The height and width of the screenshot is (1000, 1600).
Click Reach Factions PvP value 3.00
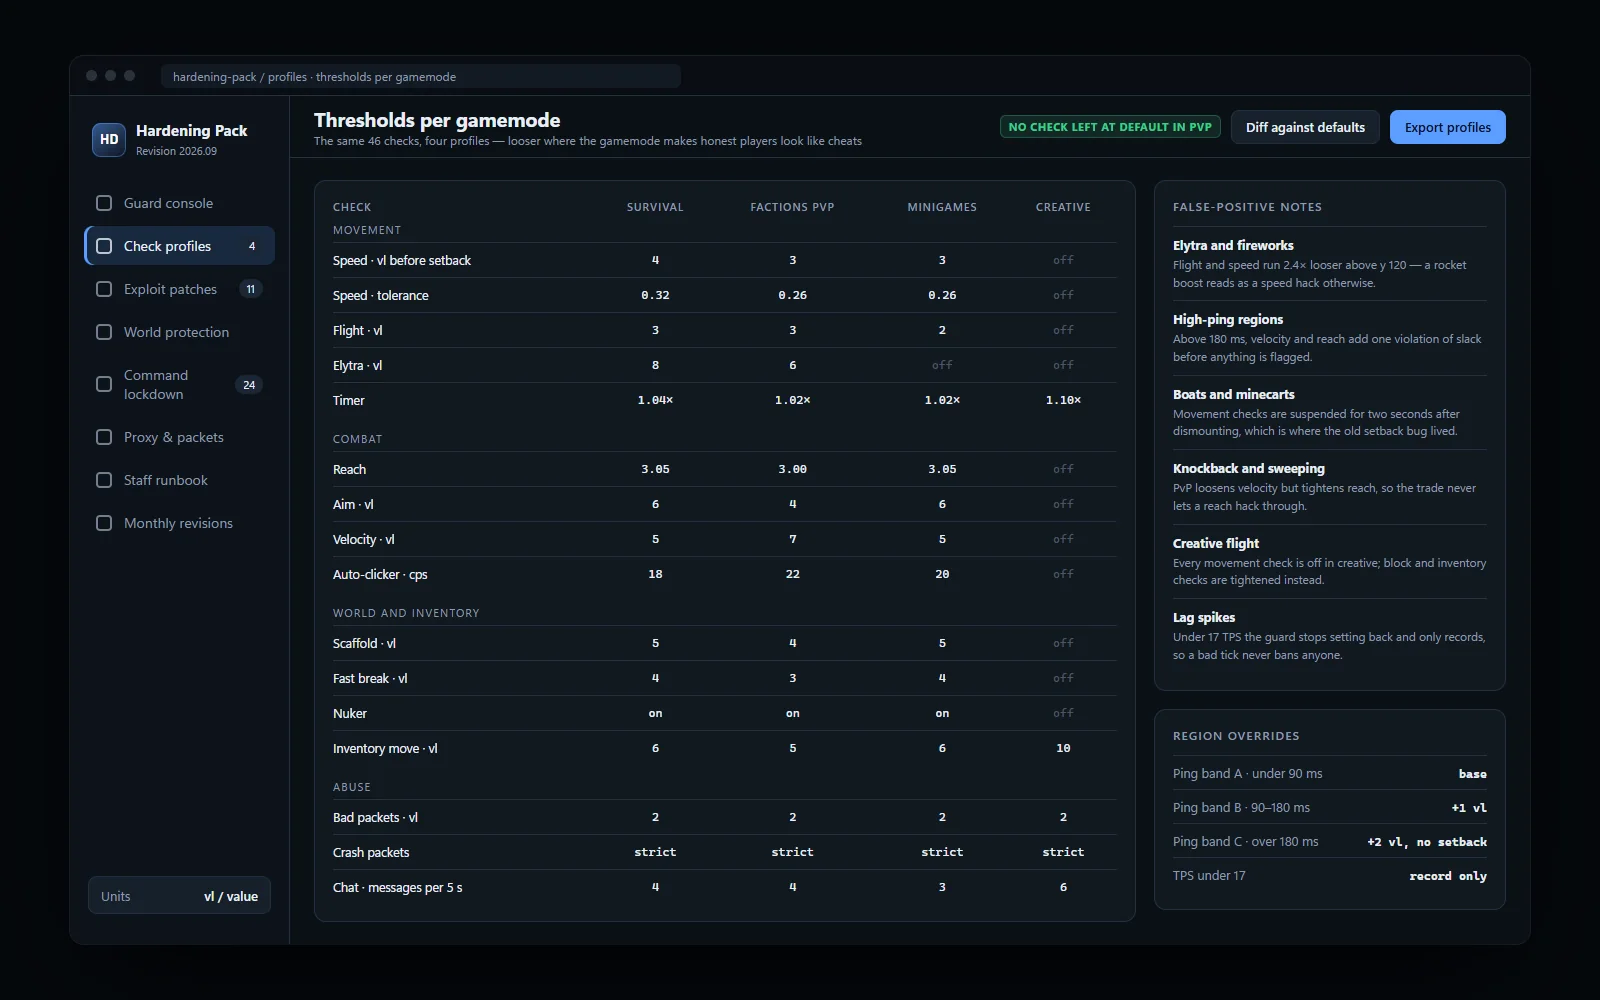click(x=792, y=469)
